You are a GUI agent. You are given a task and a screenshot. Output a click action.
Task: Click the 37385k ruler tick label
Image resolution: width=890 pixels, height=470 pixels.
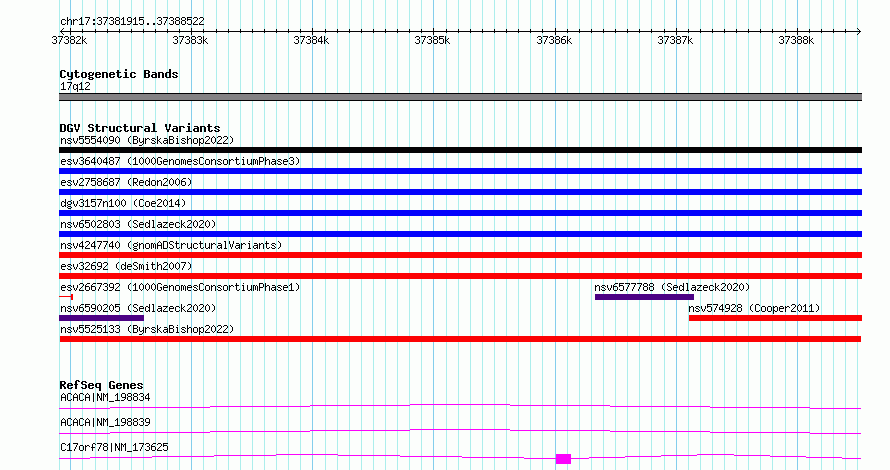click(432, 40)
